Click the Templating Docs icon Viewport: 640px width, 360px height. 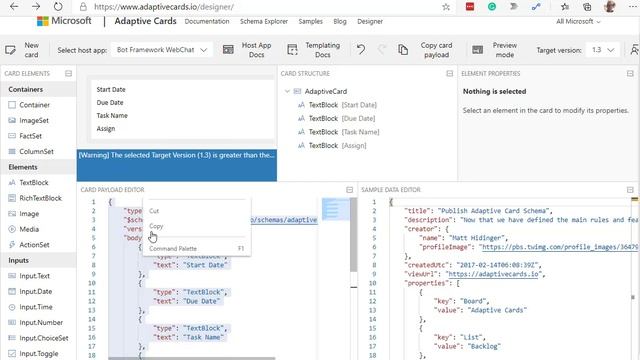[292, 50]
